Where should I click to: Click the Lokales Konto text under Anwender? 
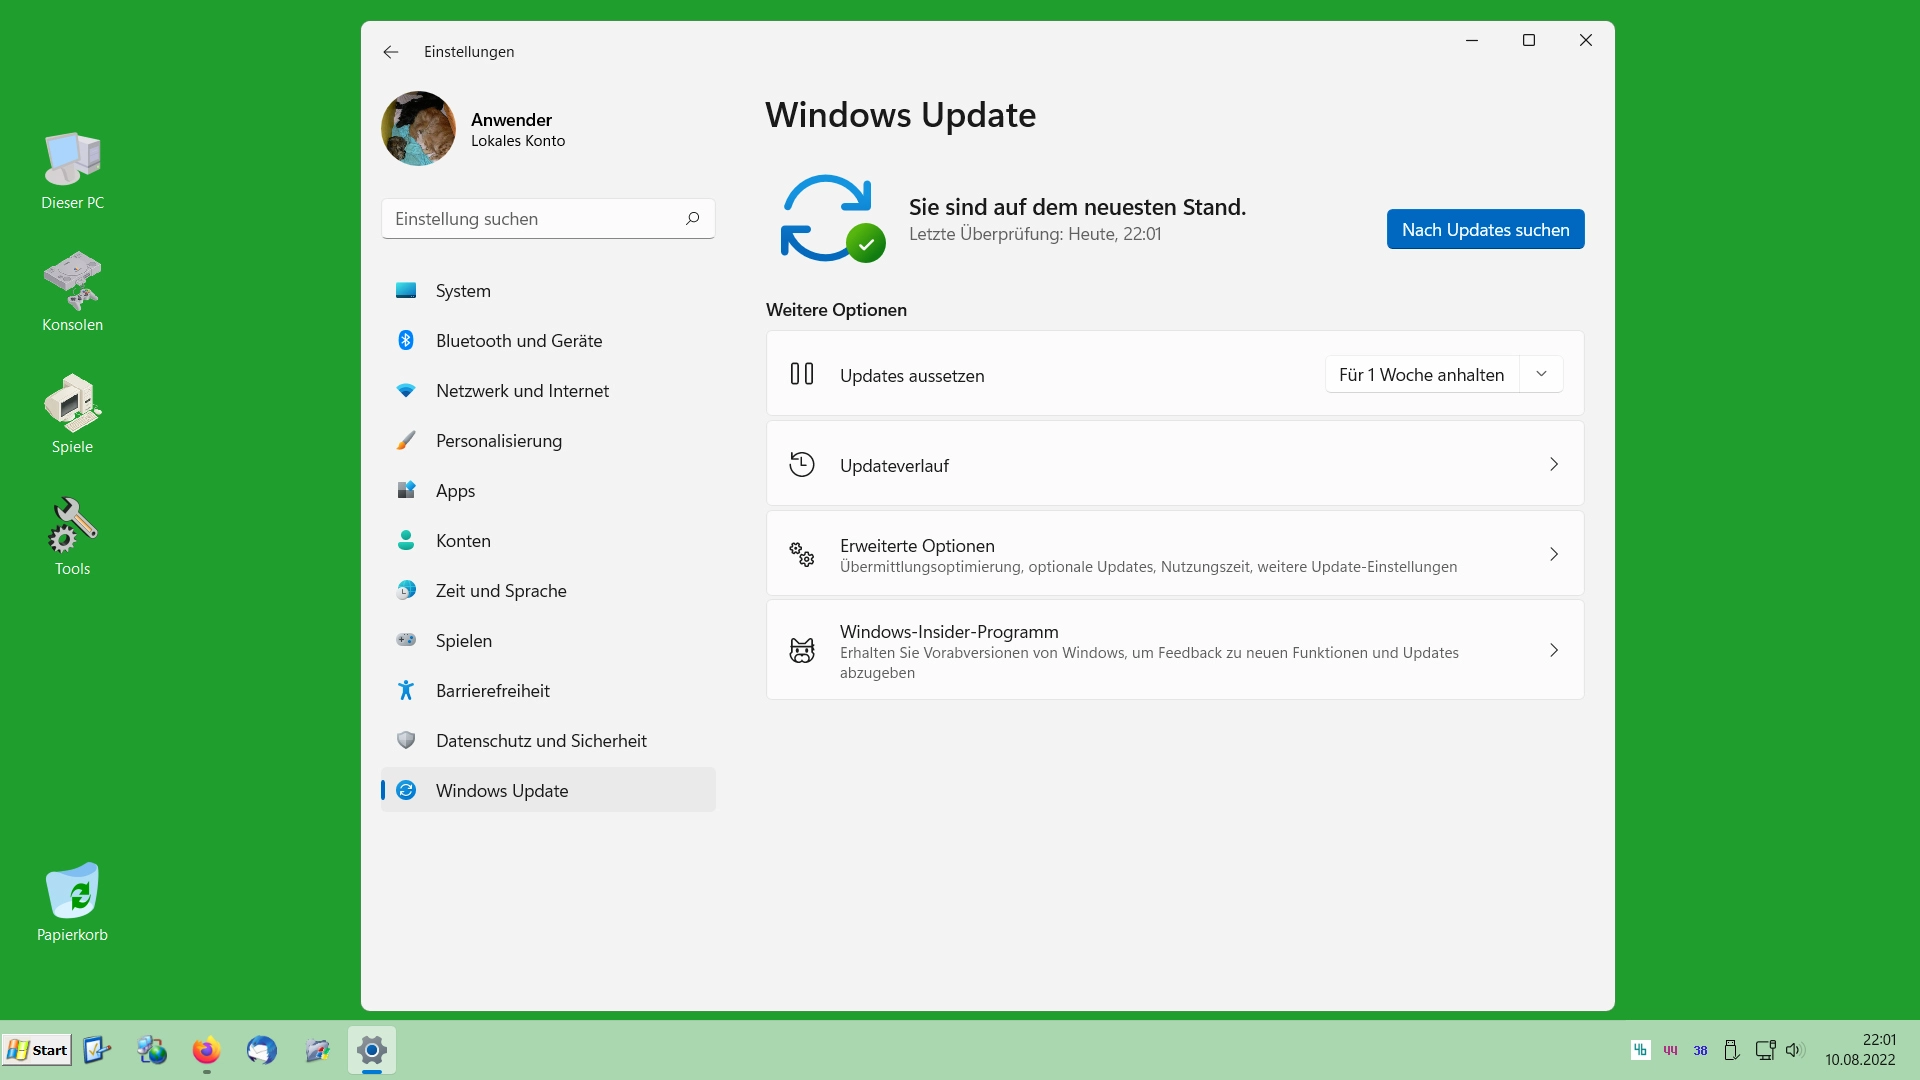click(x=518, y=141)
